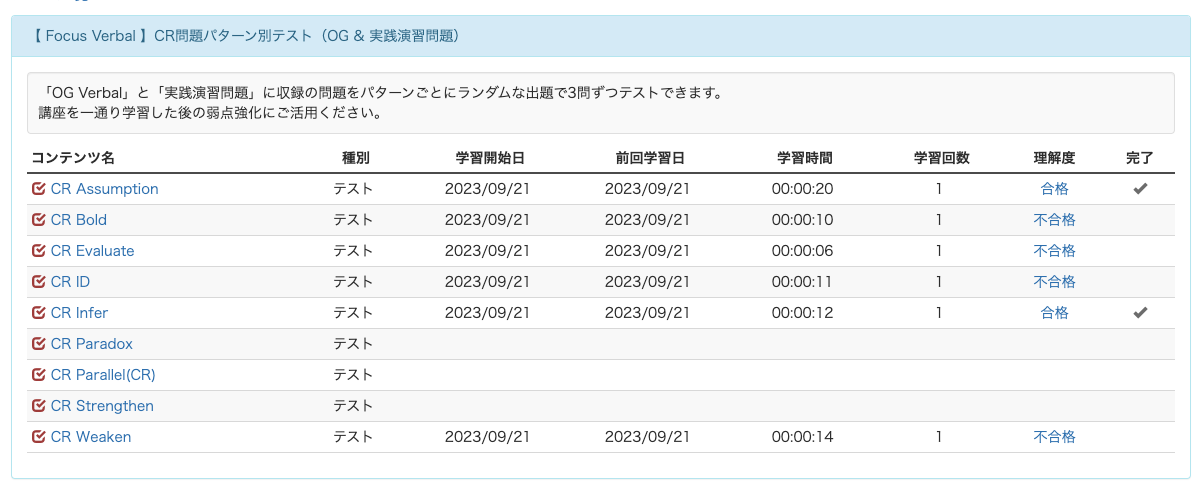Click the completed checkmark in CR Infer row
1199x494 pixels.
[1139, 313]
